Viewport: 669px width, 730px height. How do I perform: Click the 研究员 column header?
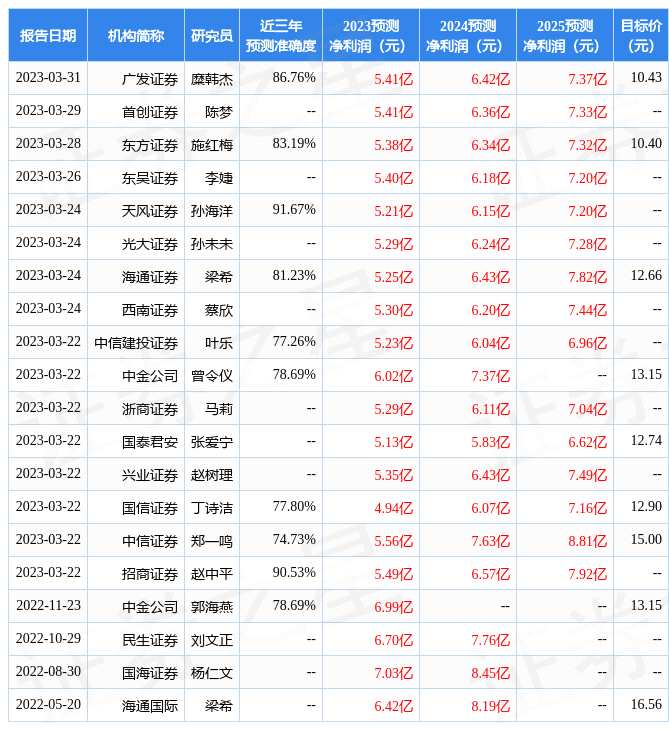[x=212, y=35]
